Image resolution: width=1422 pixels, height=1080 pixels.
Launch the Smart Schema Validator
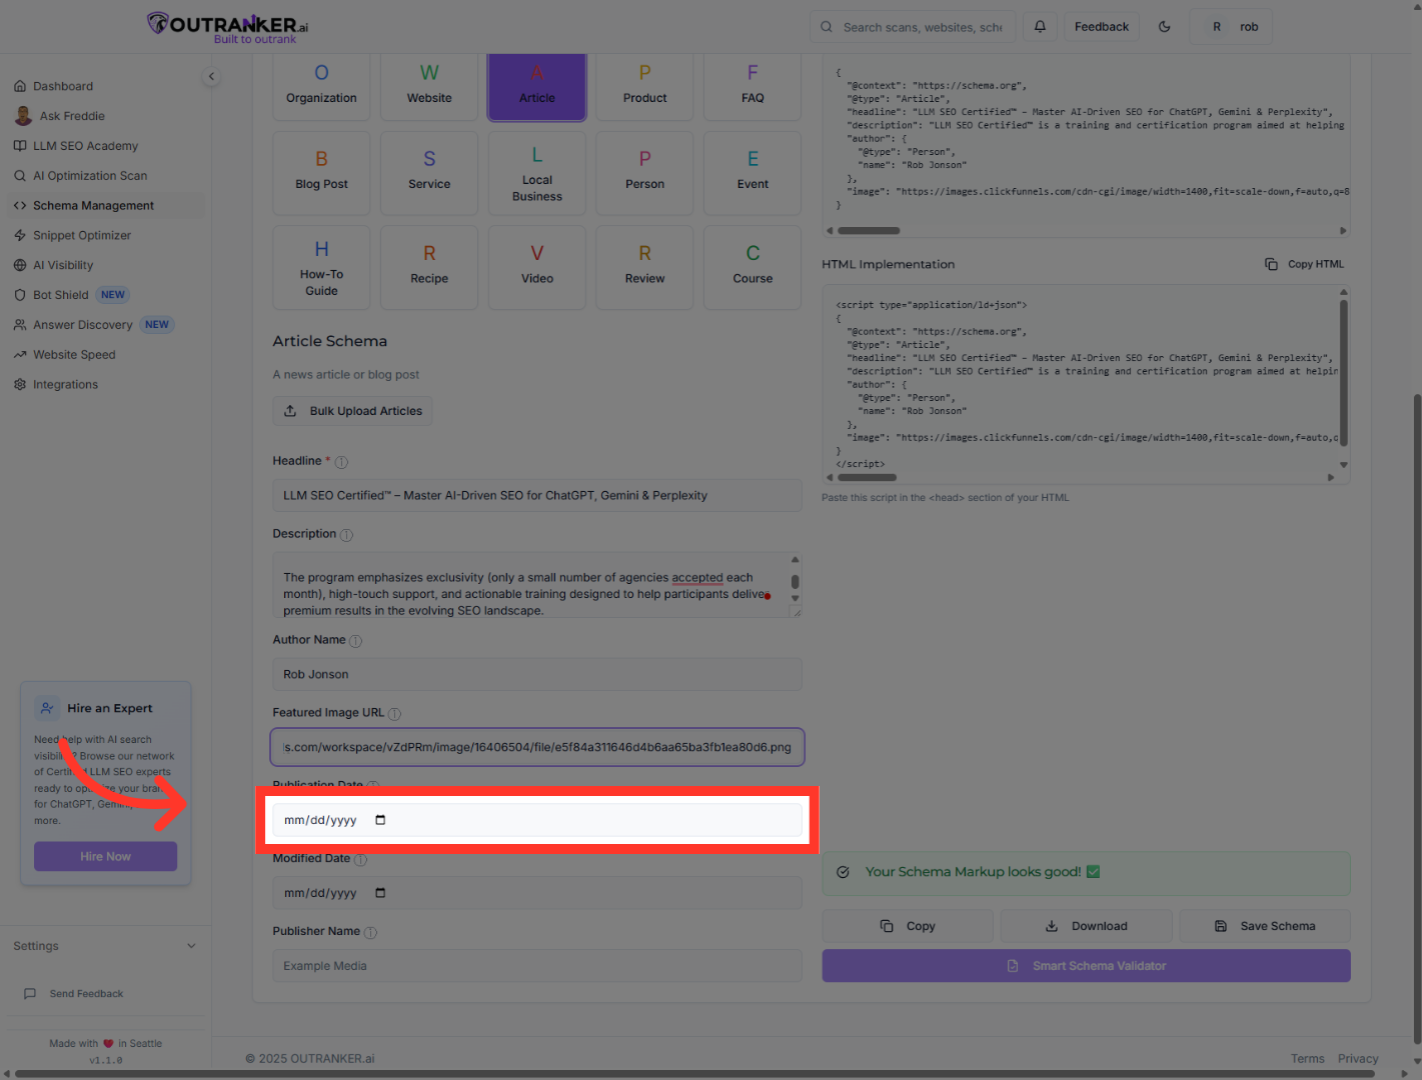coord(1086,966)
